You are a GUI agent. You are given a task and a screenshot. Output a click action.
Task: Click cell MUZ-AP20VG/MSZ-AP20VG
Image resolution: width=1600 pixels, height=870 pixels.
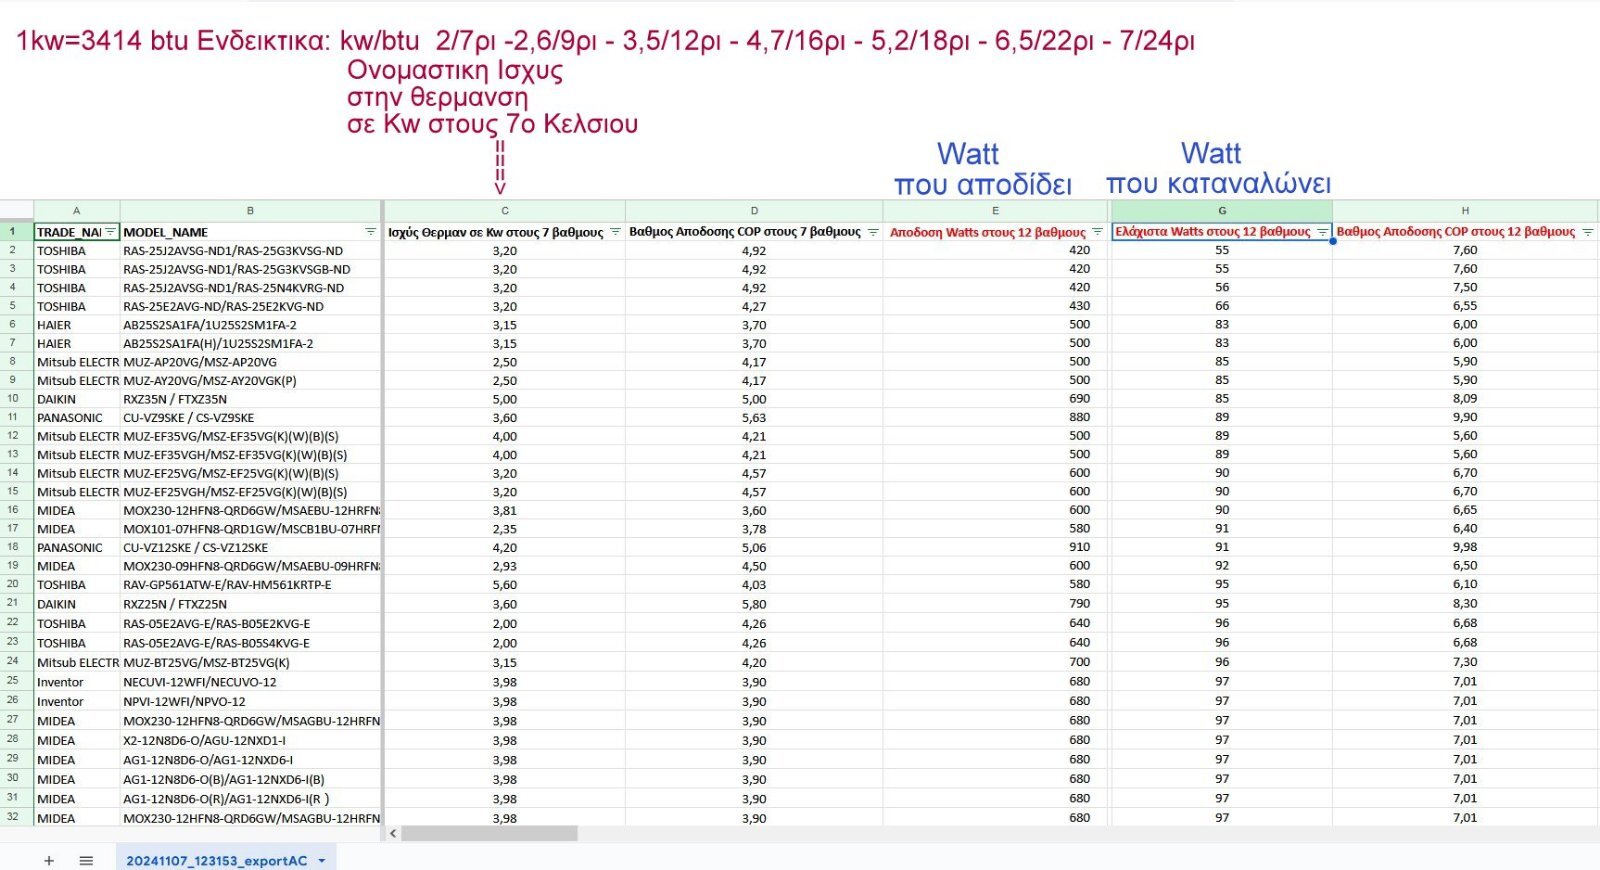250,362
